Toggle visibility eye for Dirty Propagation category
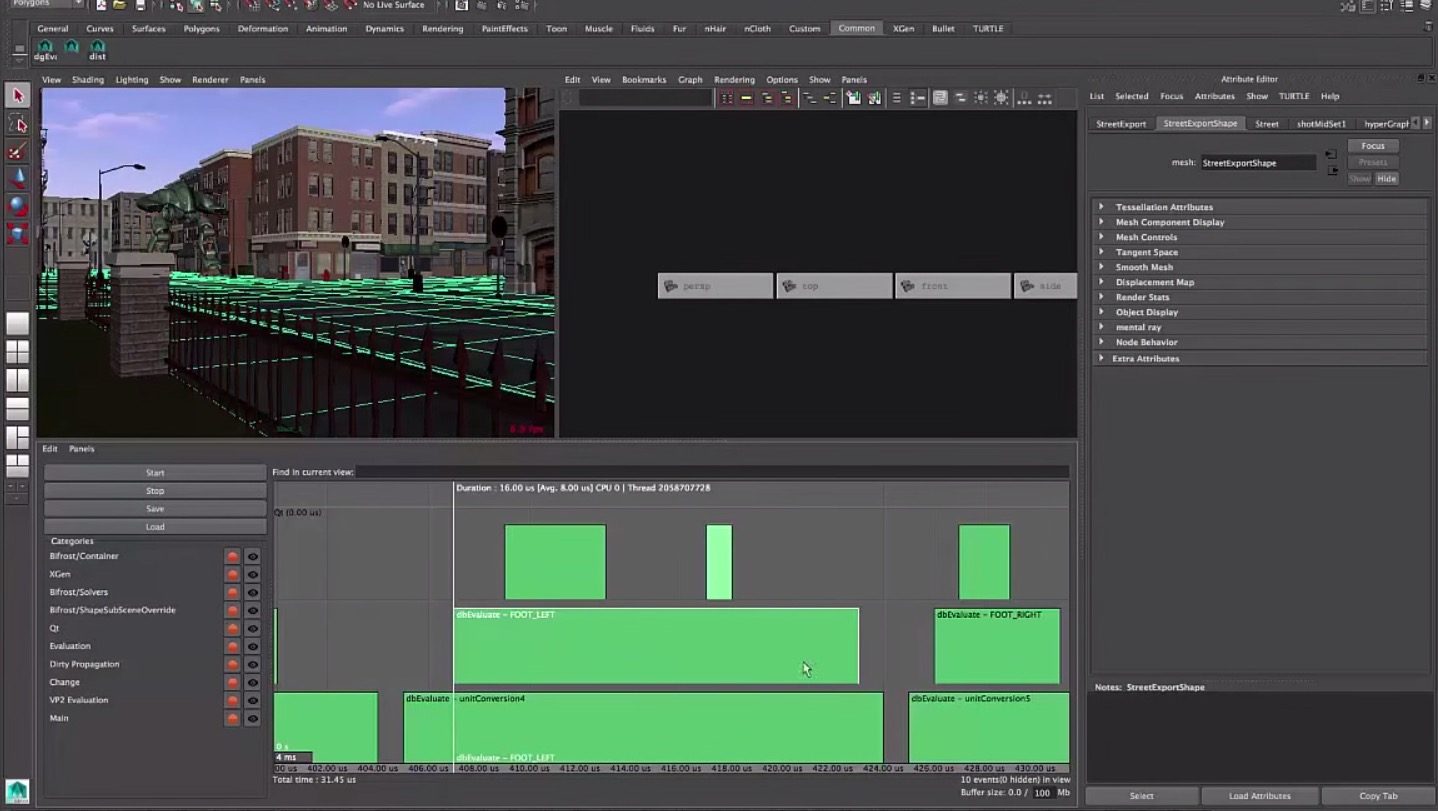The image size is (1438, 811). [x=252, y=665]
